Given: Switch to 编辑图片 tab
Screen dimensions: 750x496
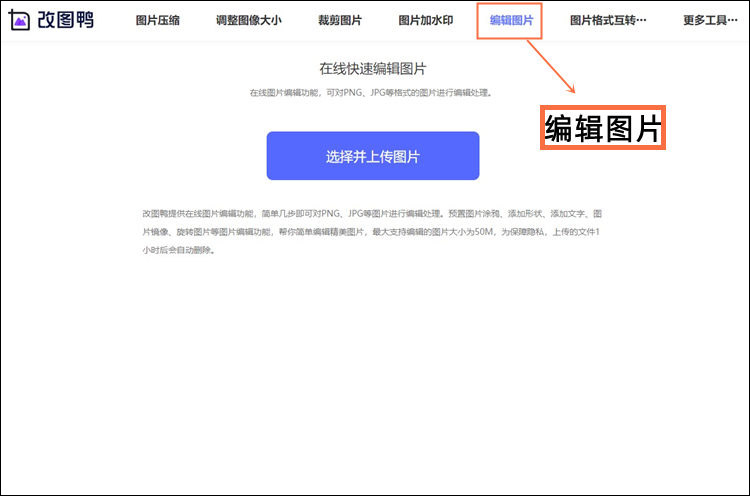Looking at the screenshot, I should tap(511, 21).
